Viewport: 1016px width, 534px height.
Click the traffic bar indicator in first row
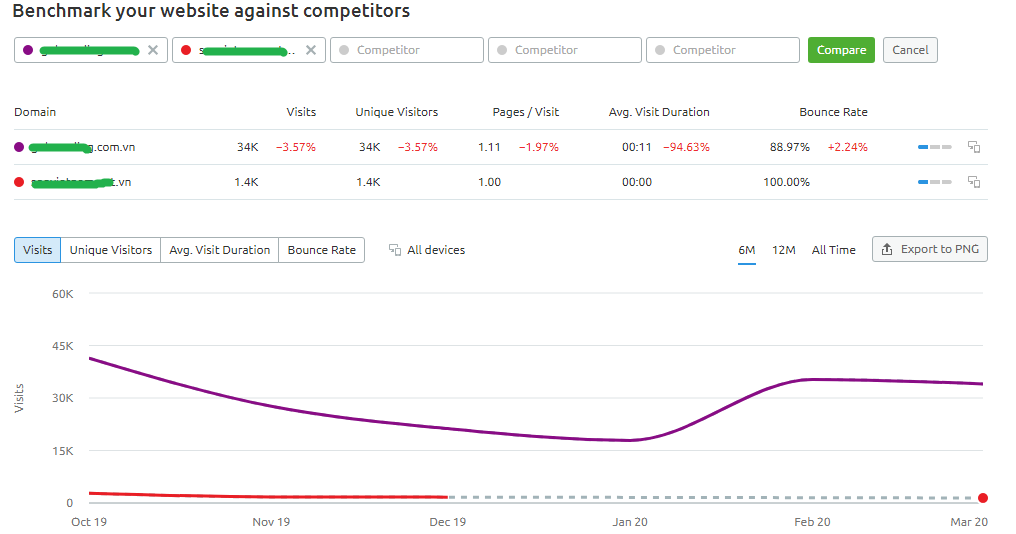935,147
